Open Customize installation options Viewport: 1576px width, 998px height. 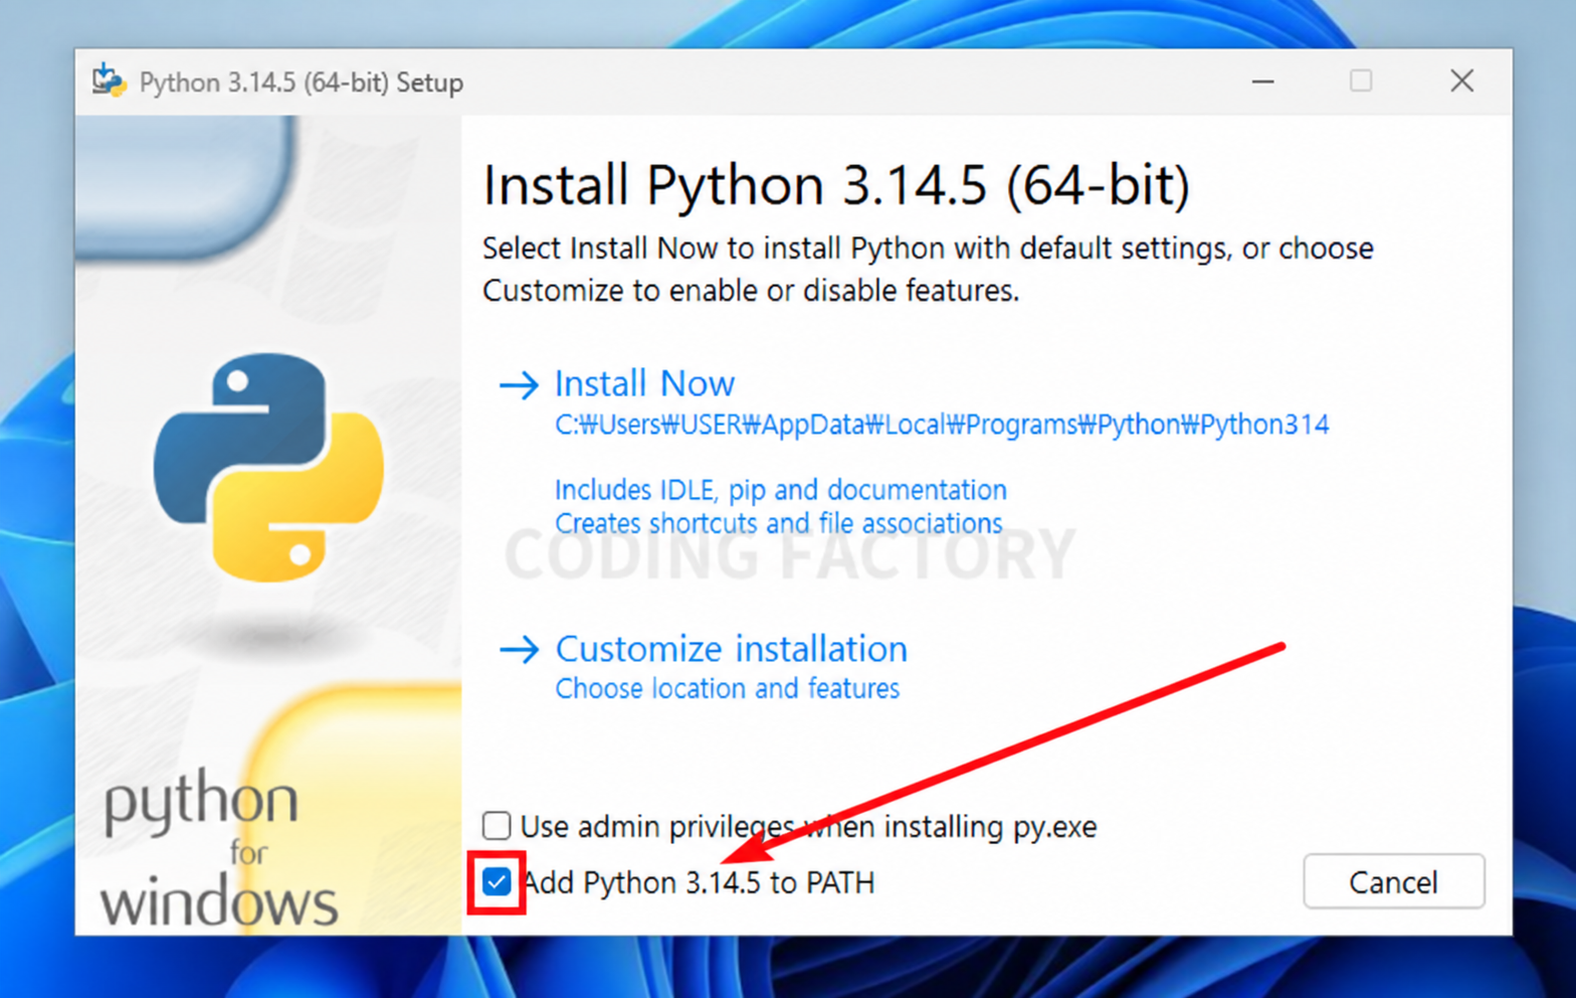[x=731, y=649]
